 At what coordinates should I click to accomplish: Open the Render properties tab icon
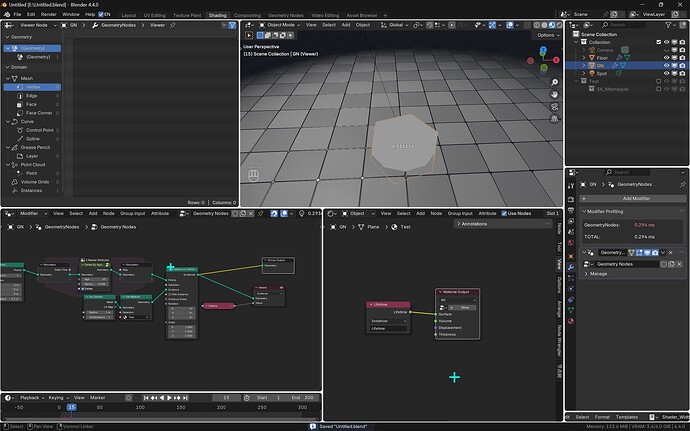click(x=571, y=199)
